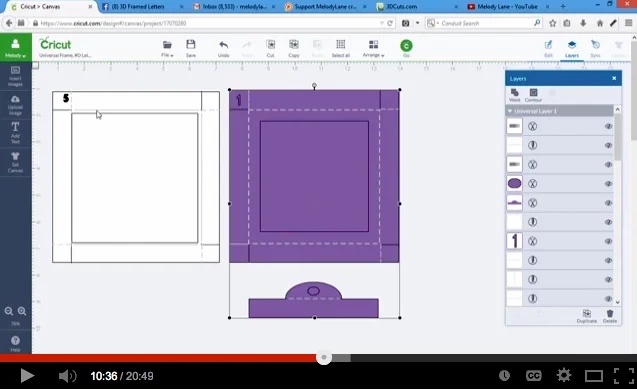The height and width of the screenshot is (390, 637).
Task: Click the video progress scrubber handle
Action: 324,358
